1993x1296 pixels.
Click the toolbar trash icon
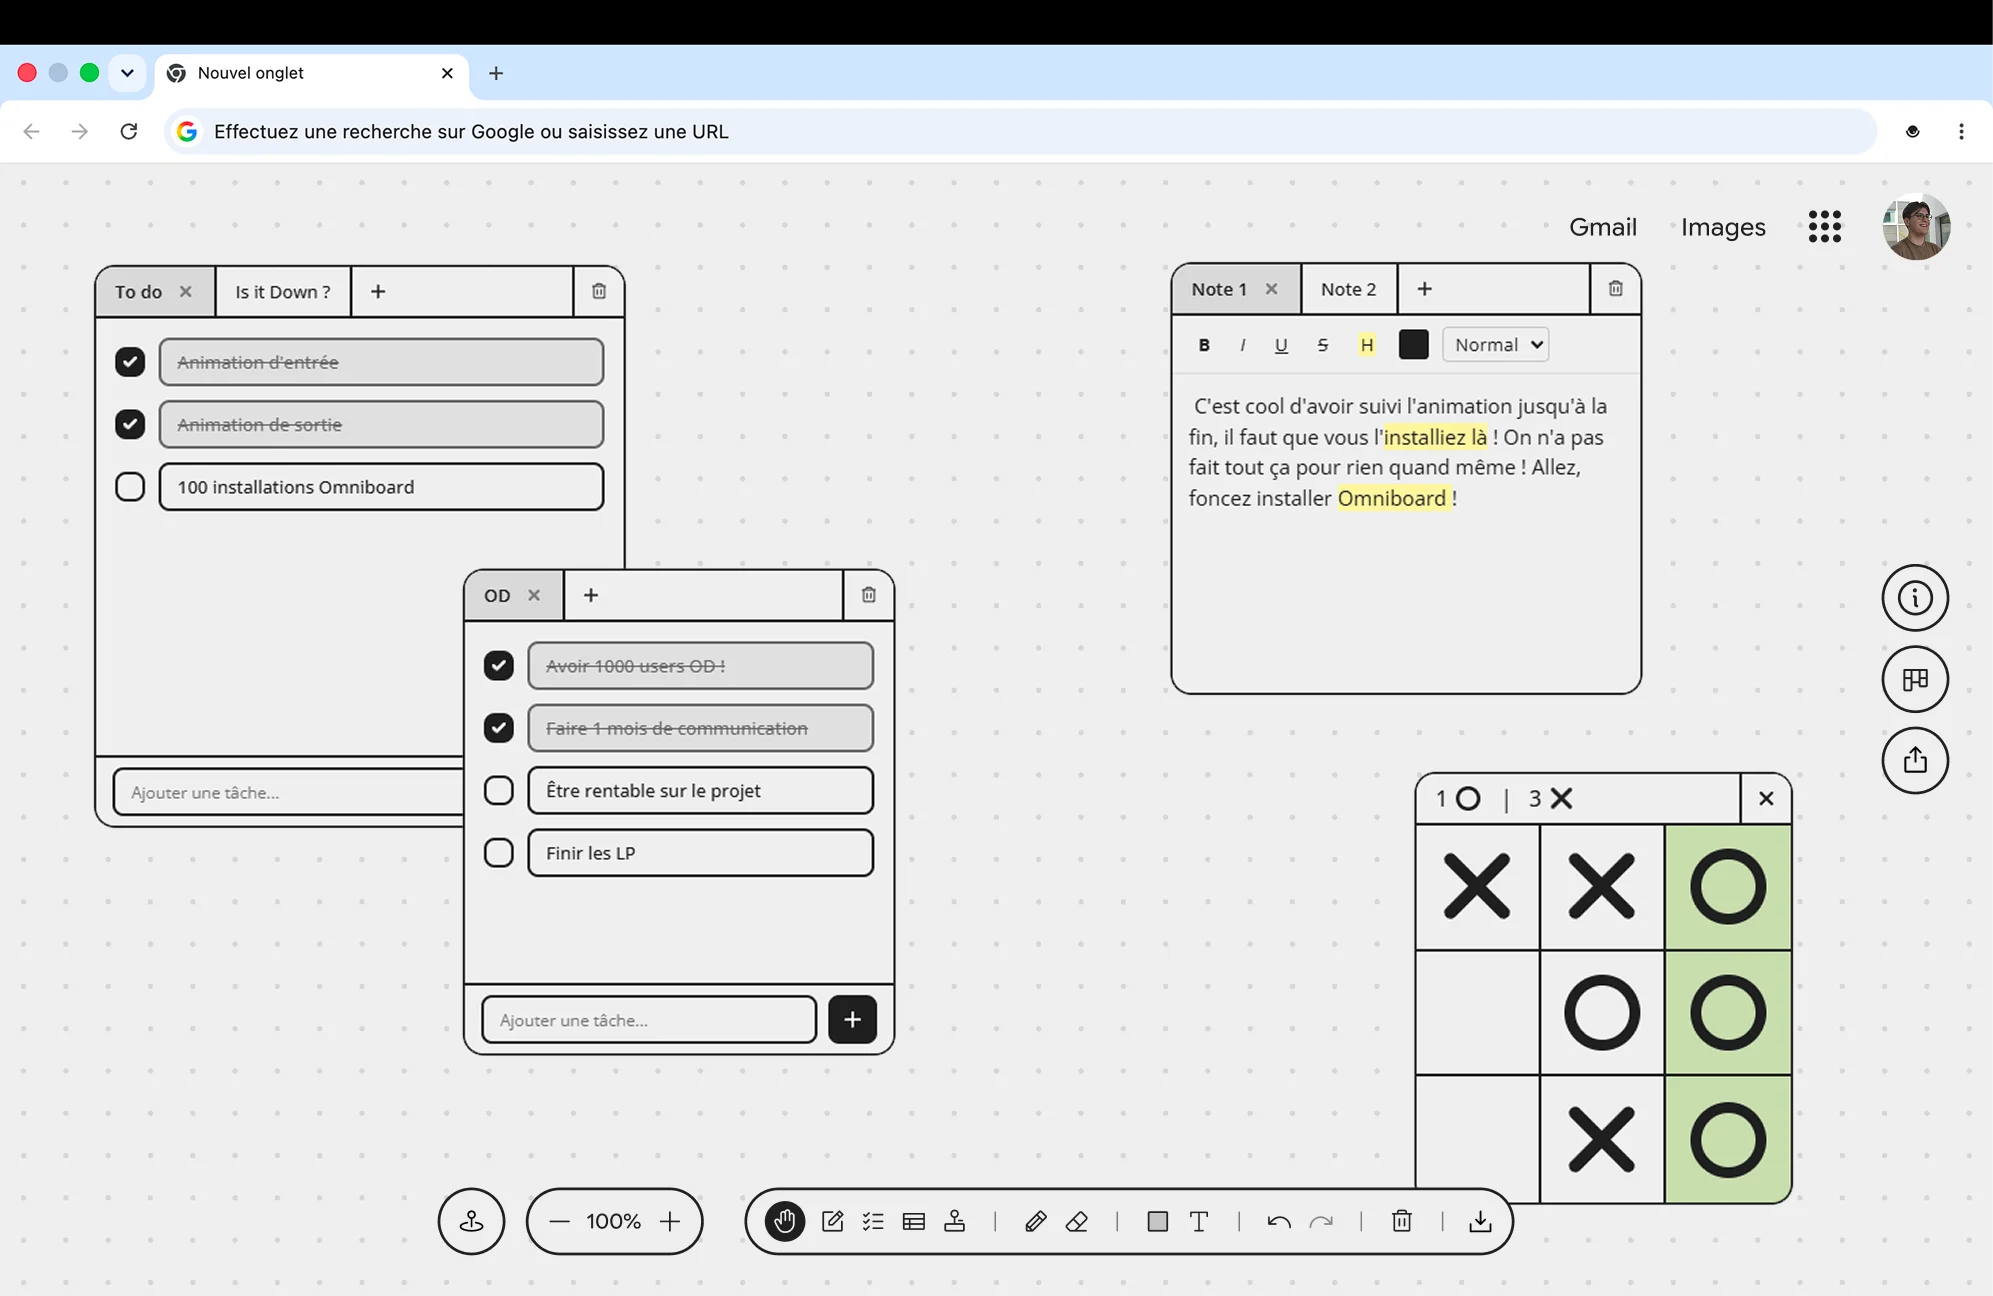[x=1402, y=1221]
